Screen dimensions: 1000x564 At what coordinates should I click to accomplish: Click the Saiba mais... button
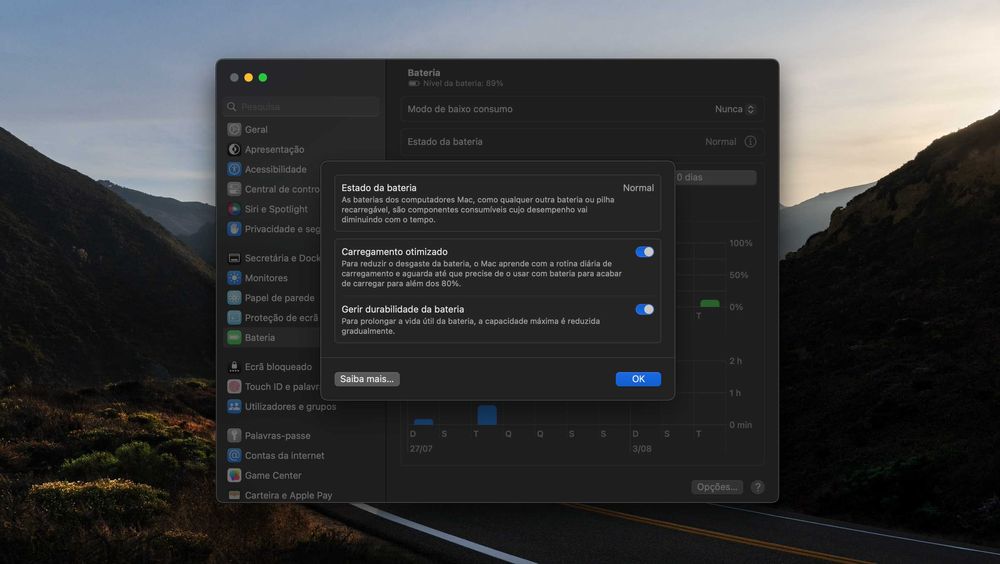click(367, 379)
